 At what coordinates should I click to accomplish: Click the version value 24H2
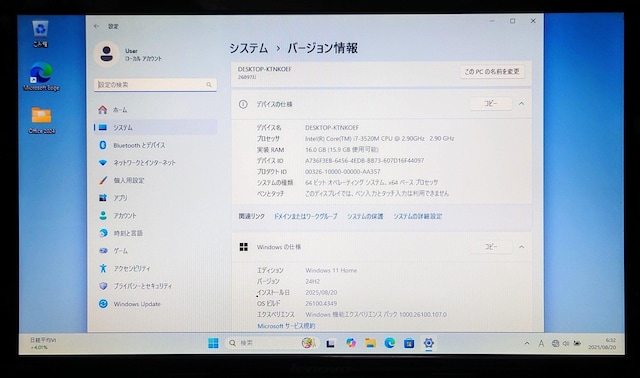(x=312, y=281)
